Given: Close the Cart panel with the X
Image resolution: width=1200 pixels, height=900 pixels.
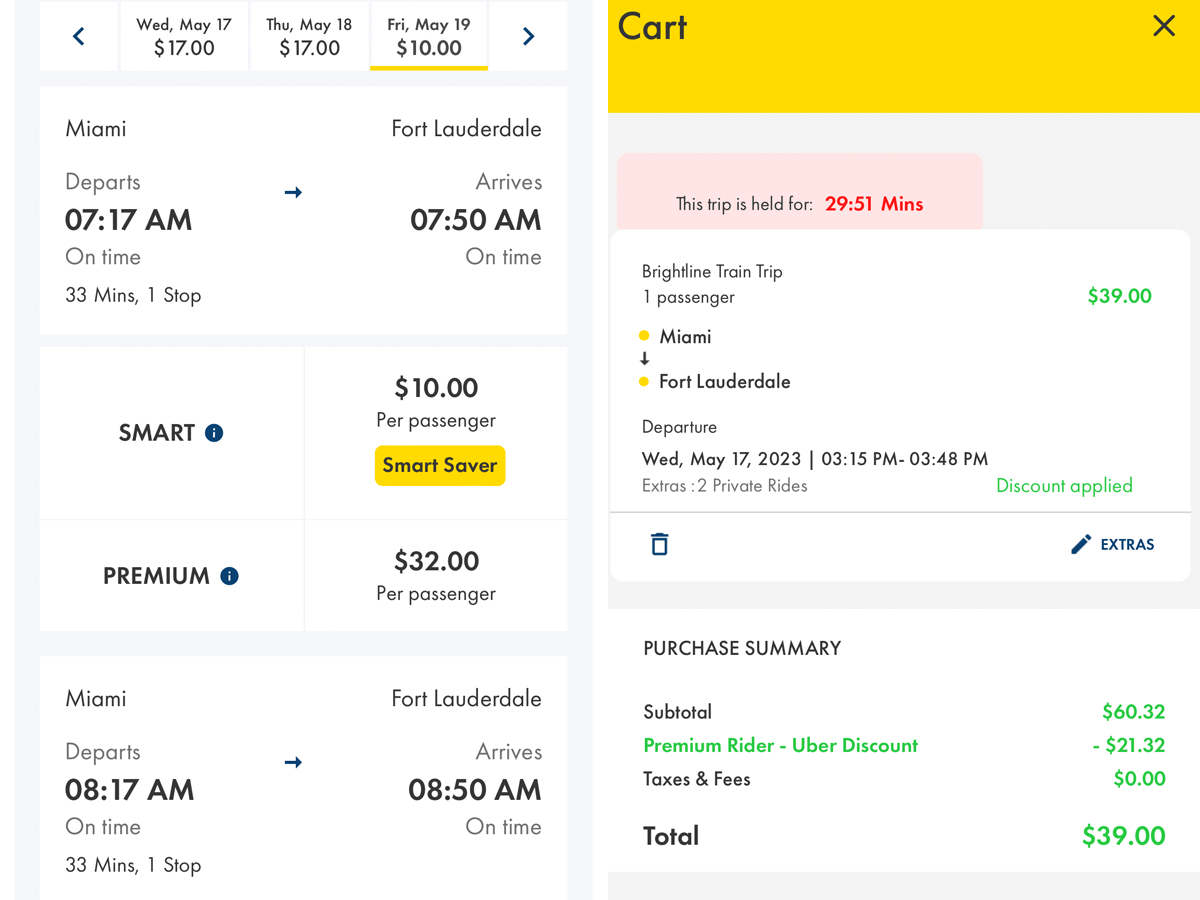Looking at the screenshot, I should point(1163,26).
